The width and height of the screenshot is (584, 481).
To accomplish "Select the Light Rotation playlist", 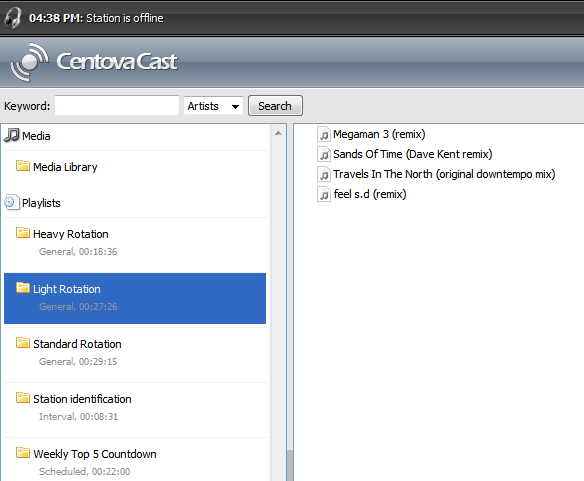I will pyautogui.click(x=135, y=298).
